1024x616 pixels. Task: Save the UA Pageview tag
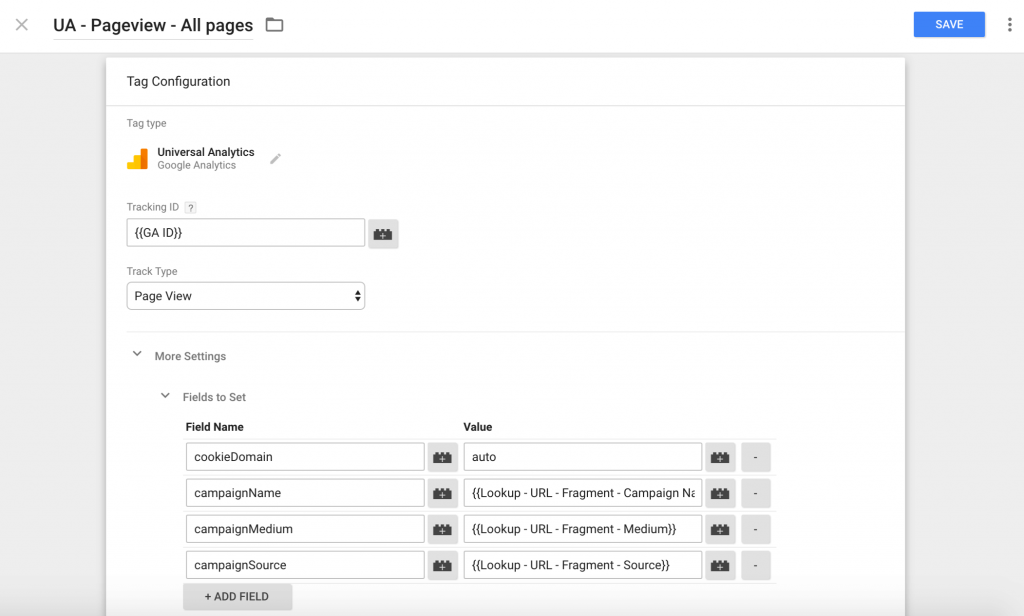click(948, 24)
